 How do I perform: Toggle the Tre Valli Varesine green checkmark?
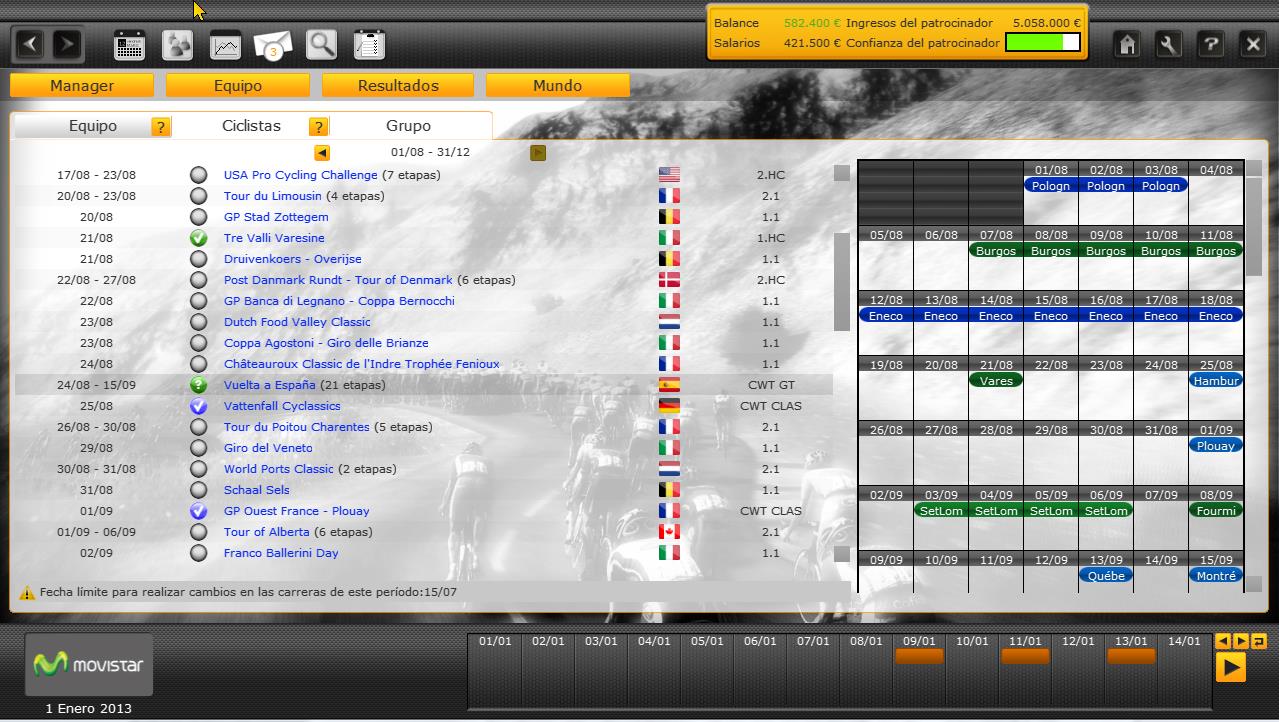199,238
